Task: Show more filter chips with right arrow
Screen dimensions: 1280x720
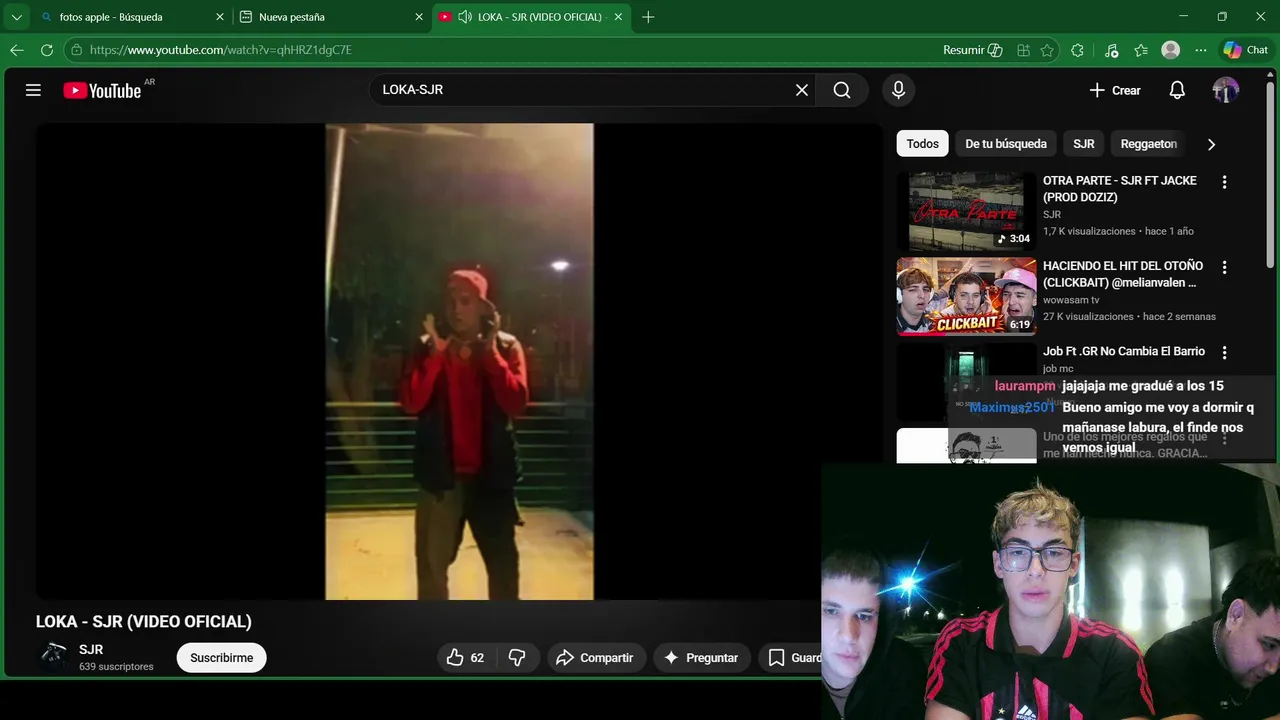Action: pos(1211,144)
